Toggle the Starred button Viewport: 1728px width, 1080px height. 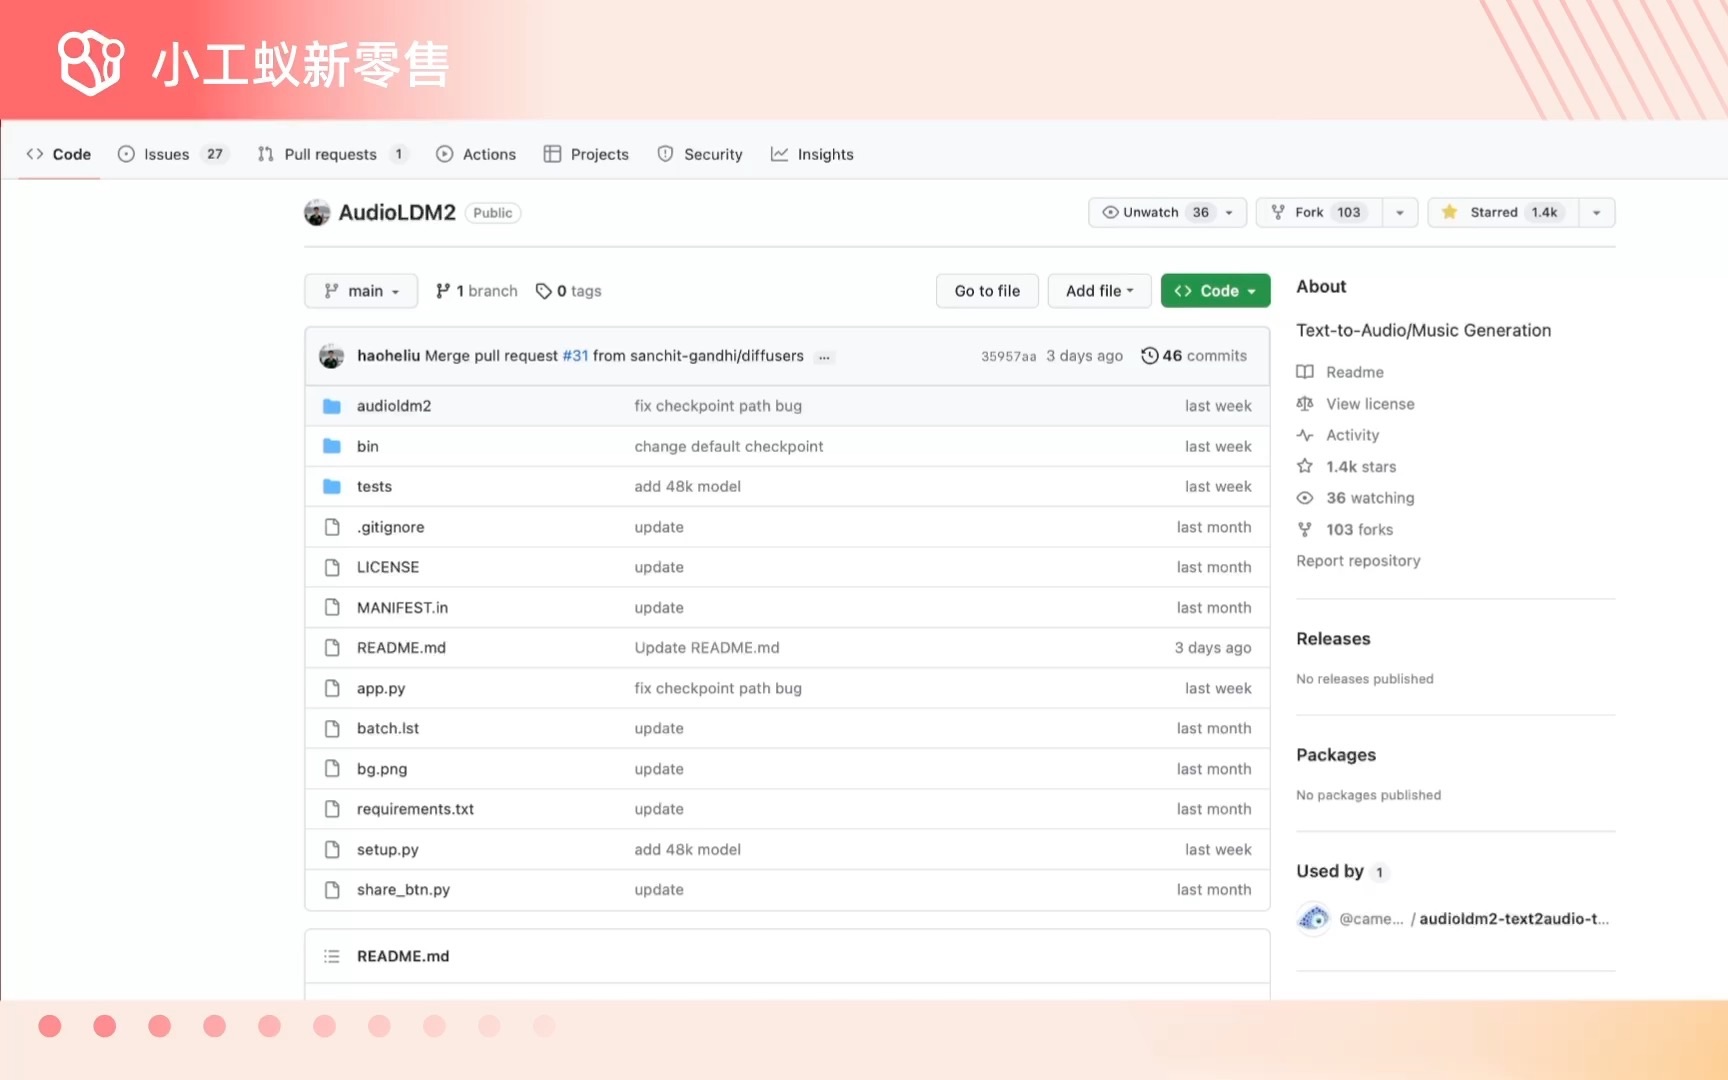click(1503, 212)
